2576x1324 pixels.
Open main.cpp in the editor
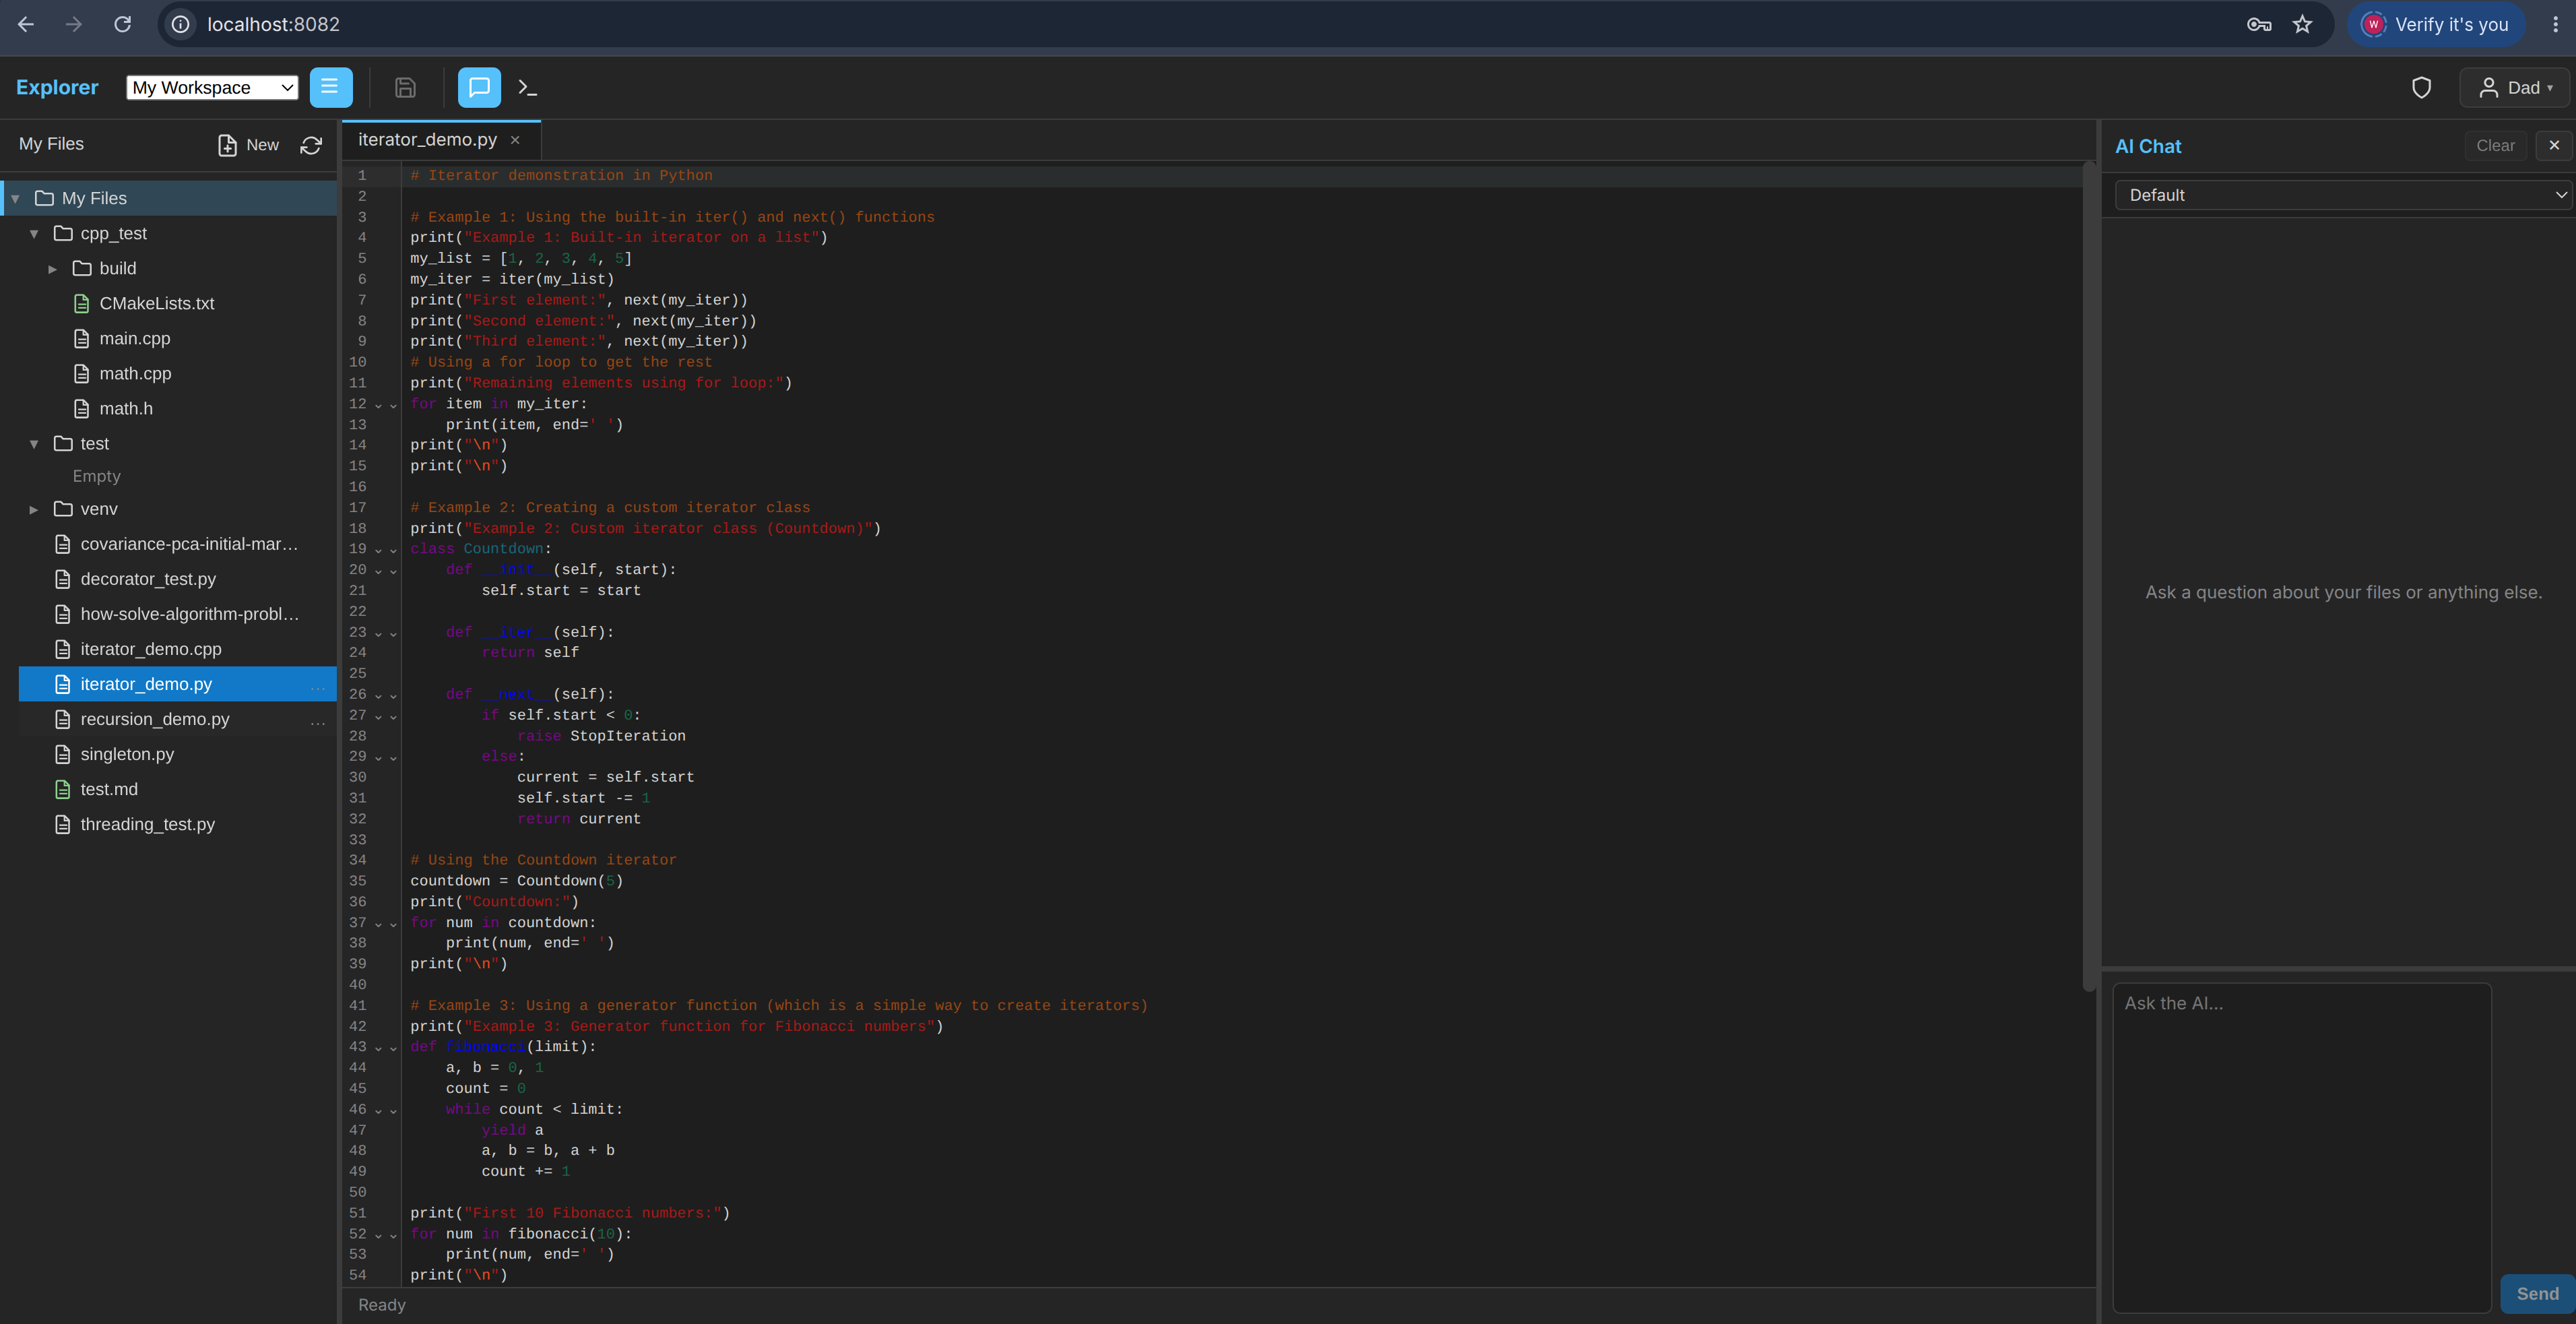click(x=134, y=338)
